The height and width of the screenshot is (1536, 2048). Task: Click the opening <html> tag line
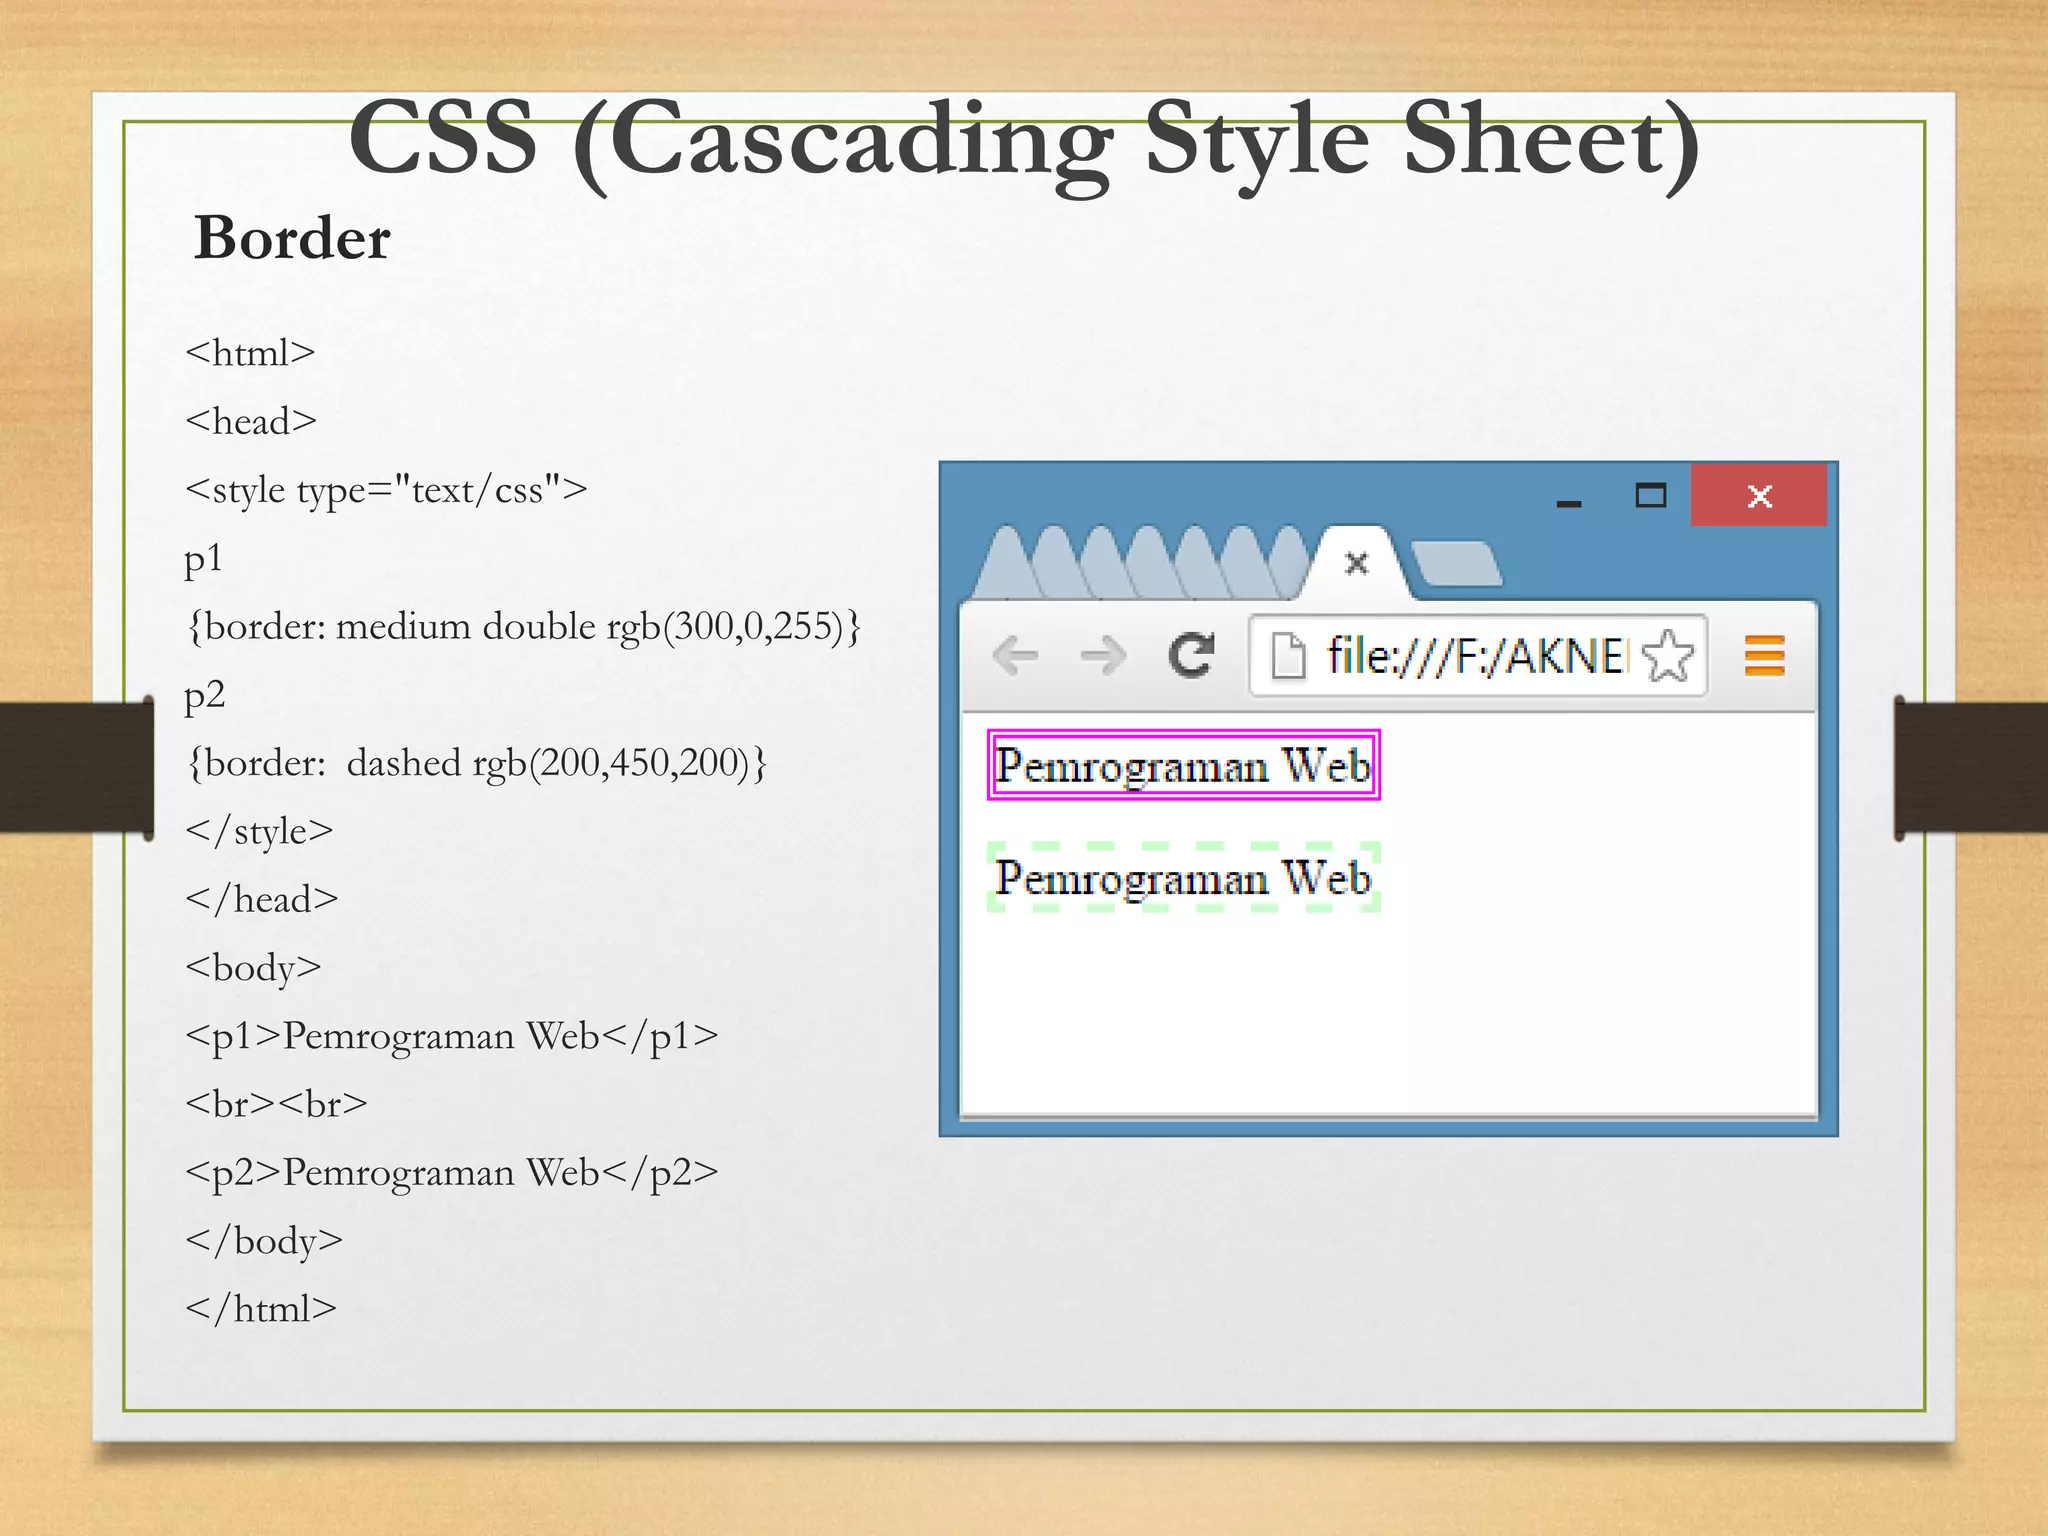coord(250,353)
